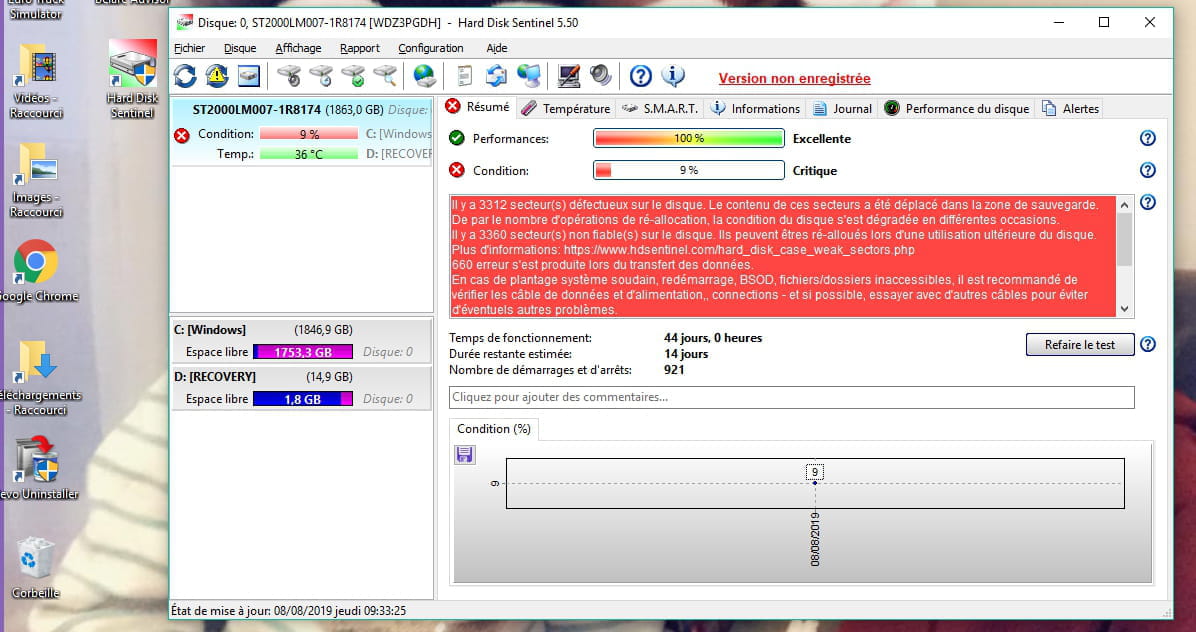Switch to the S.M.A.R.T. tab

click(661, 109)
